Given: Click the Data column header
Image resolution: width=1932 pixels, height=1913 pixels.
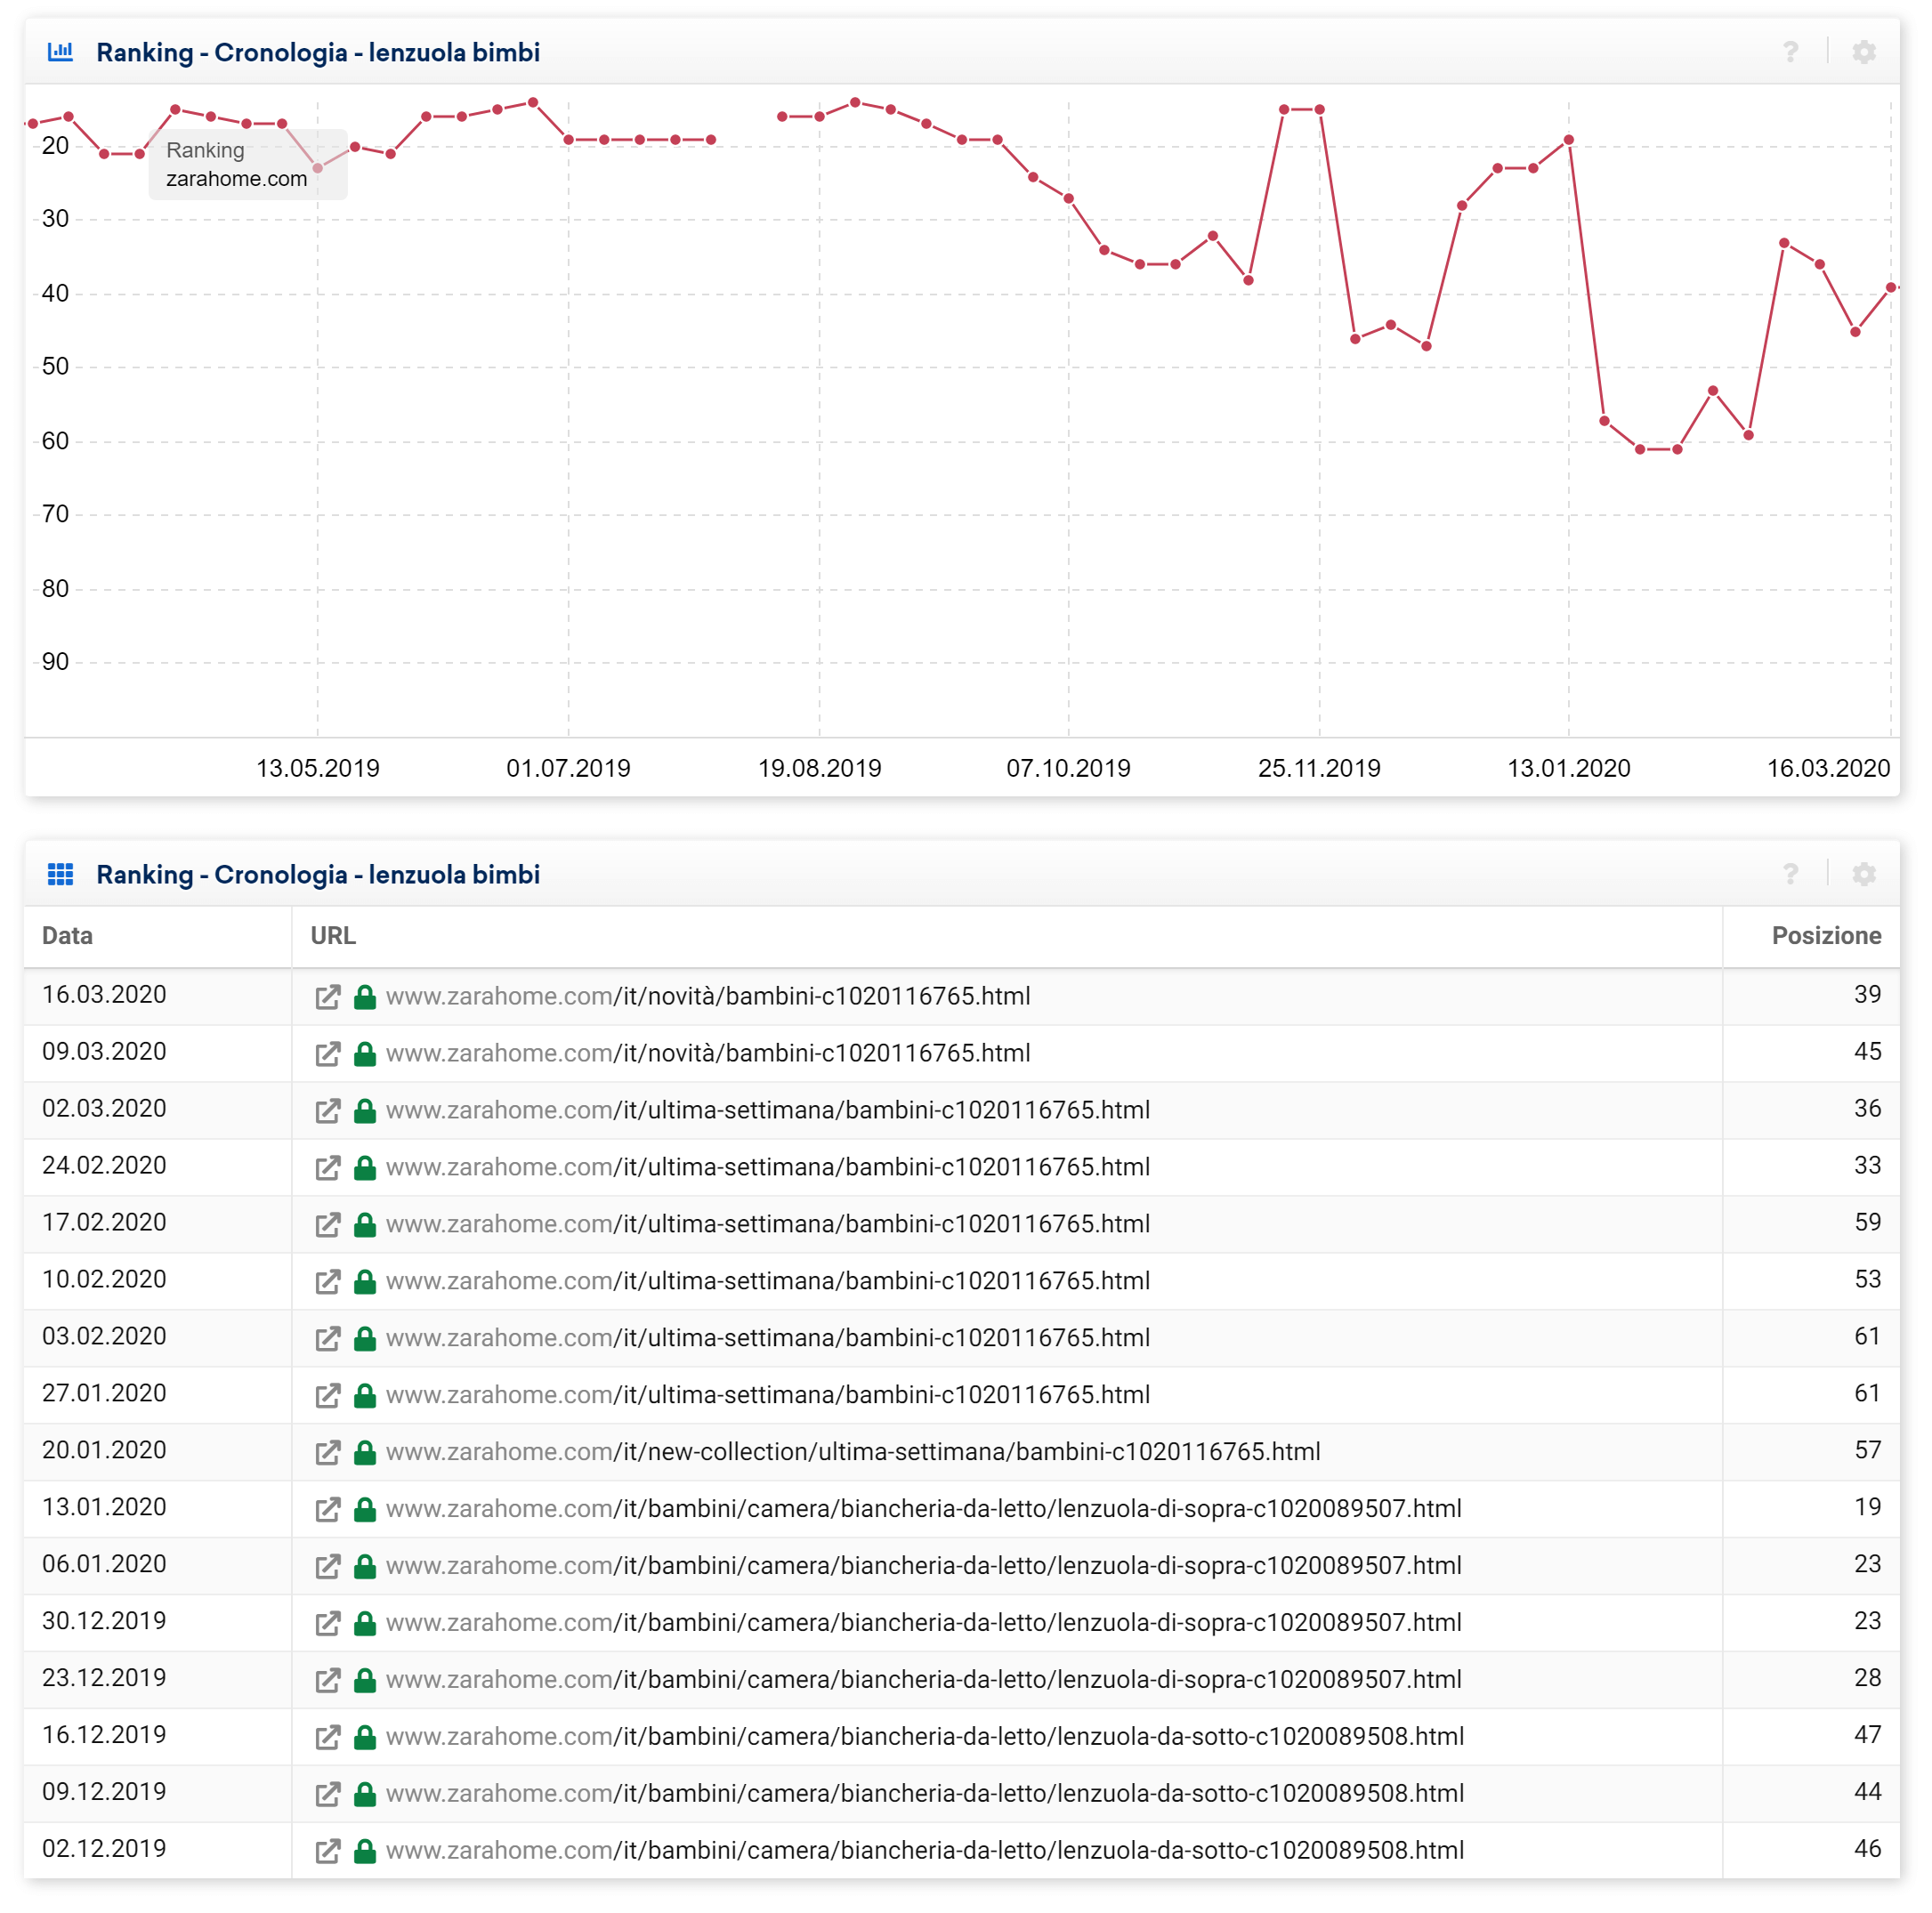Looking at the screenshot, I should tap(67, 936).
